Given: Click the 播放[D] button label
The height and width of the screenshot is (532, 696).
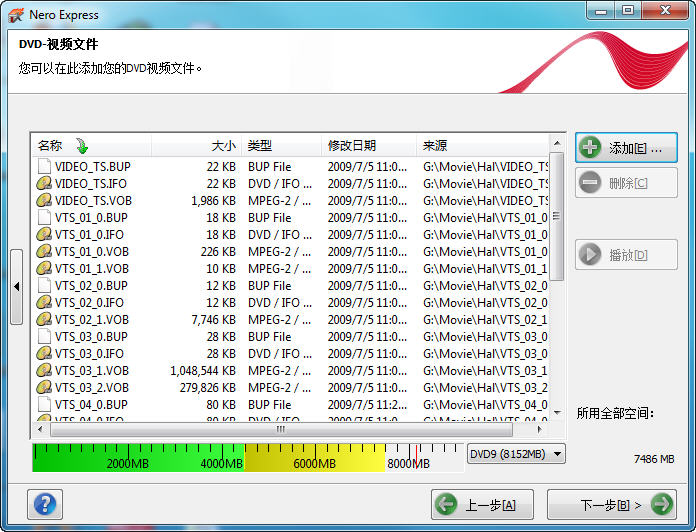Looking at the screenshot, I should point(628,255).
